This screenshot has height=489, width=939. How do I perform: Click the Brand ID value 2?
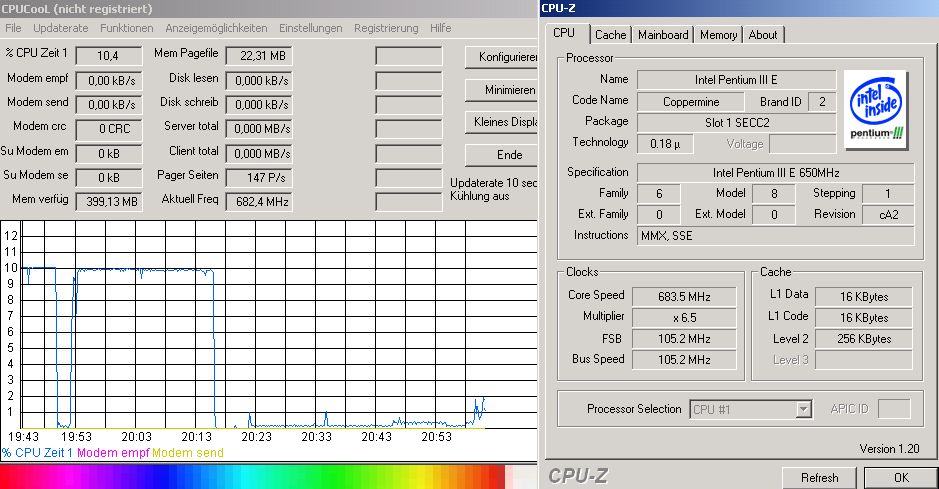[x=822, y=102]
